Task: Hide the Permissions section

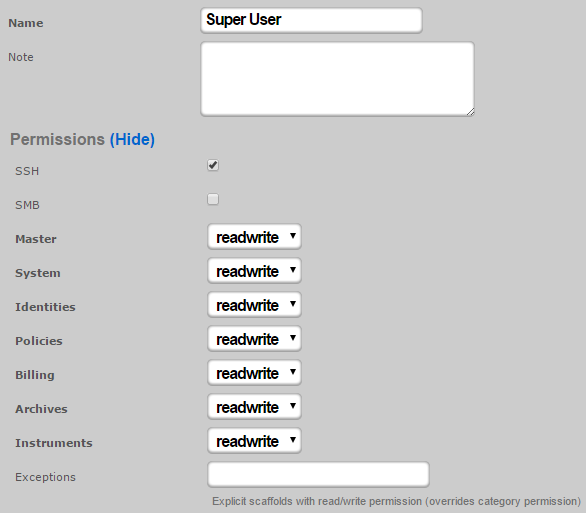Action: [x=132, y=139]
